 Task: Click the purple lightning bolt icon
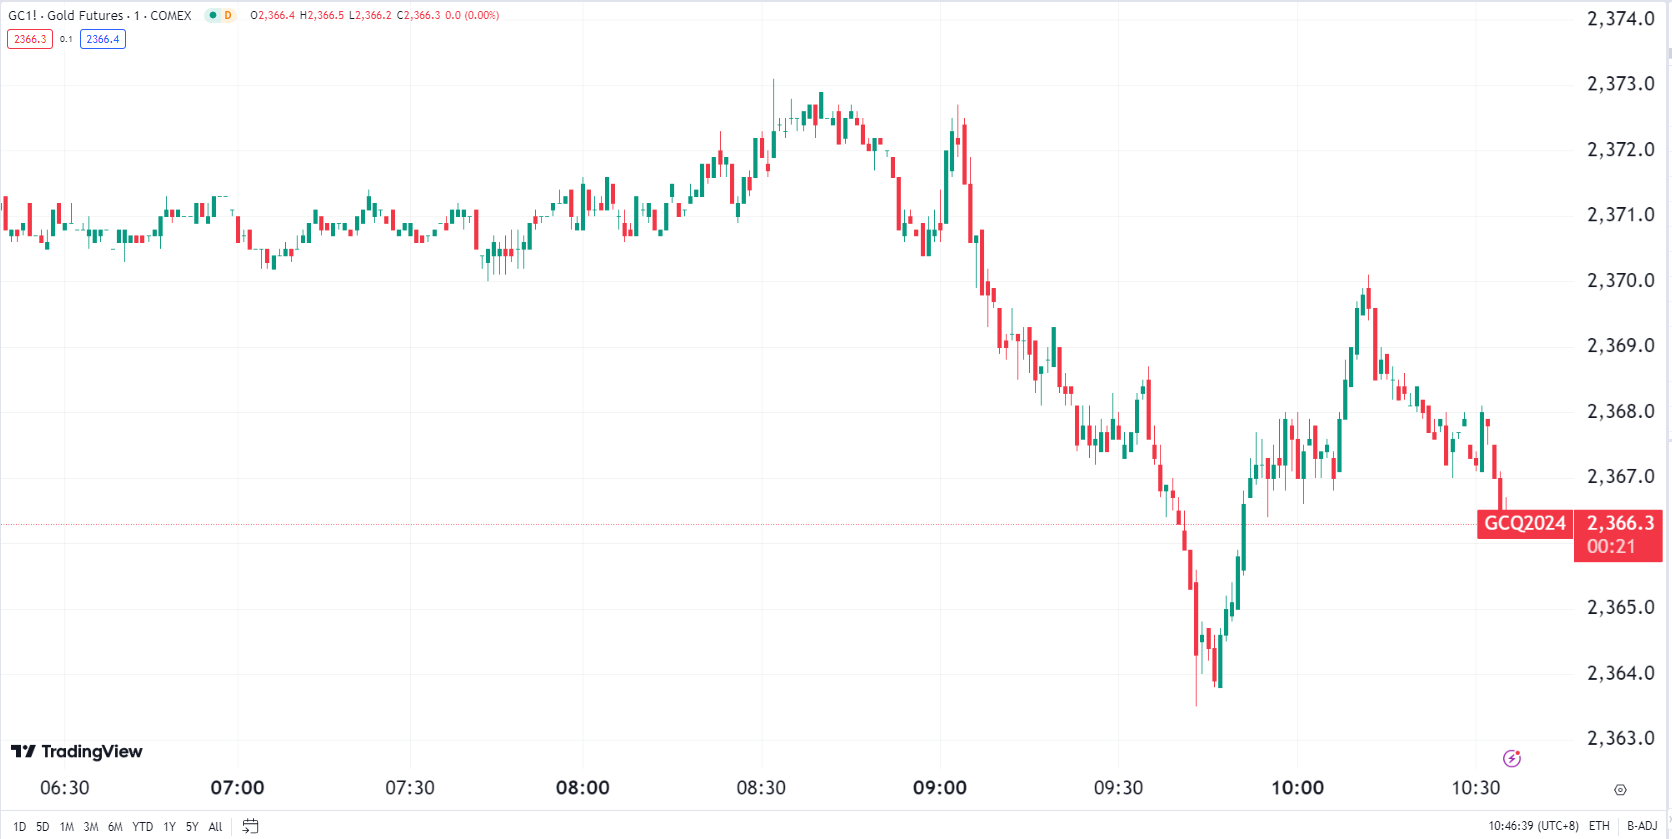pyautogui.click(x=1511, y=758)
